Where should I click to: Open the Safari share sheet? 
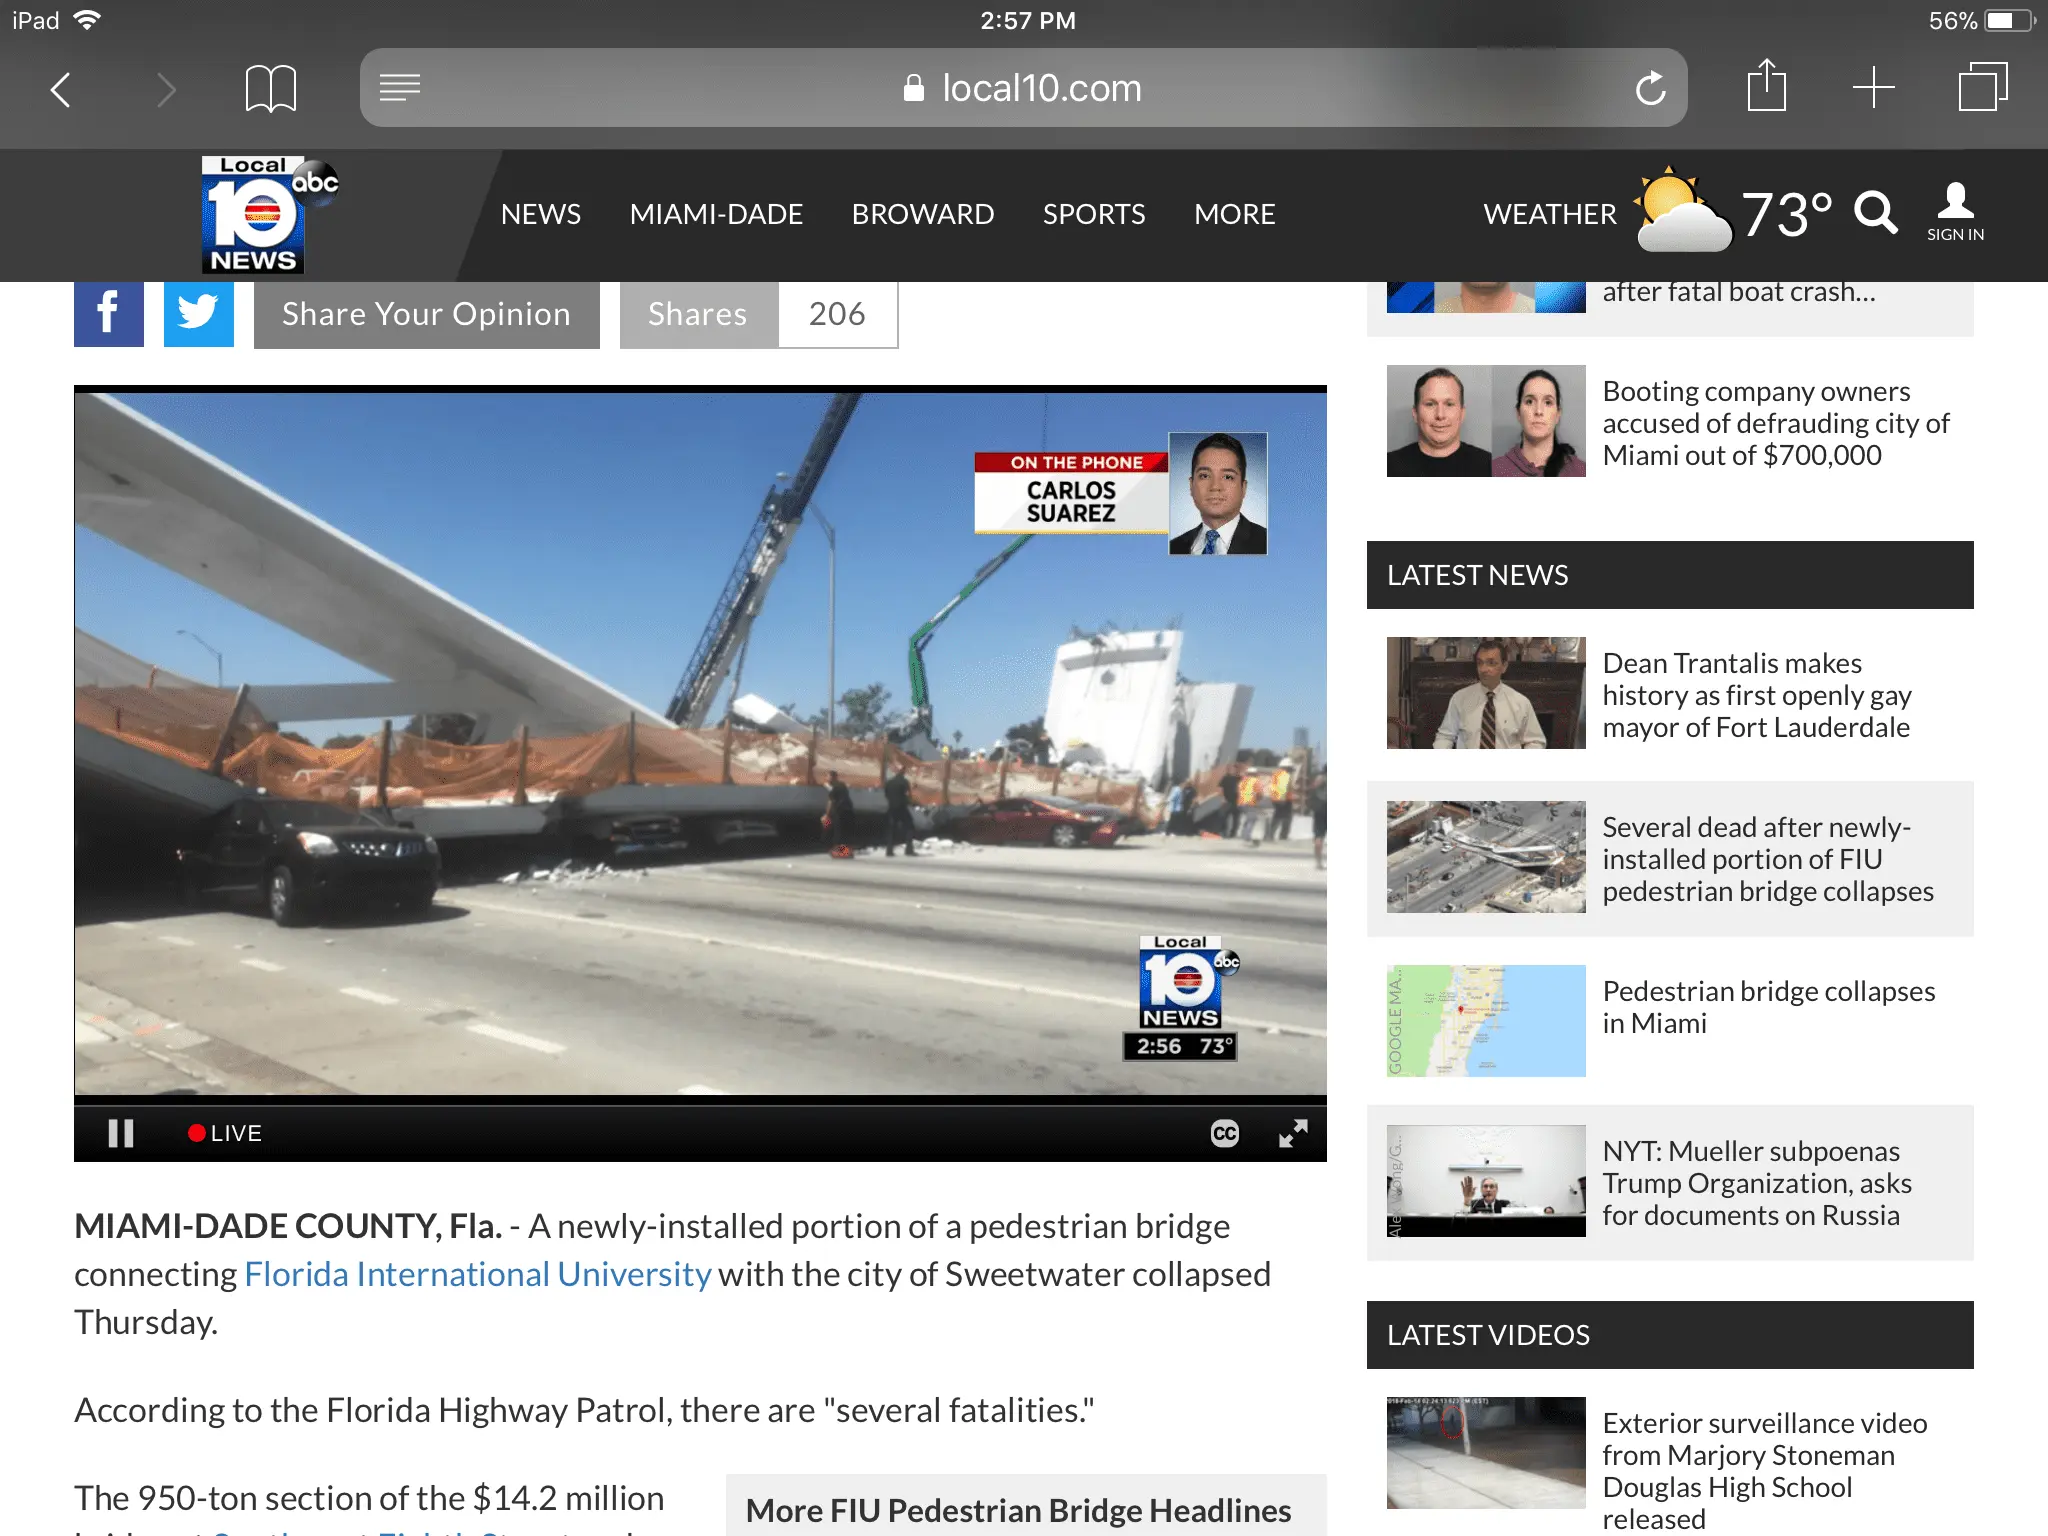[1767, 86]
